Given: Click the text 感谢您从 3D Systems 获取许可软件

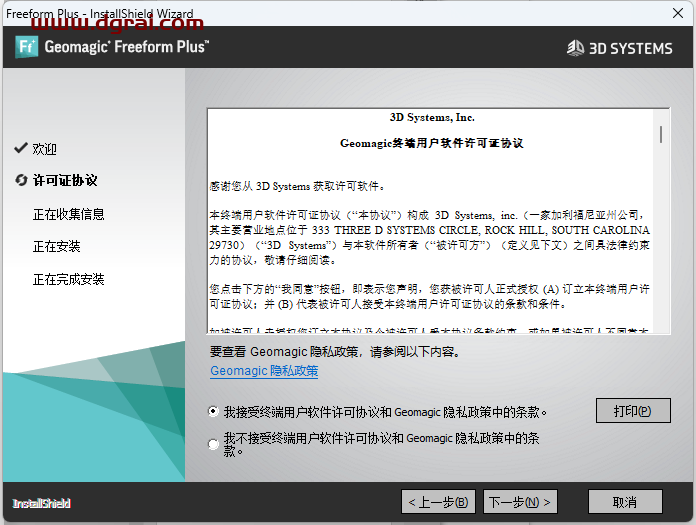Looking at the screenshot, I should [x=297, y=186].
